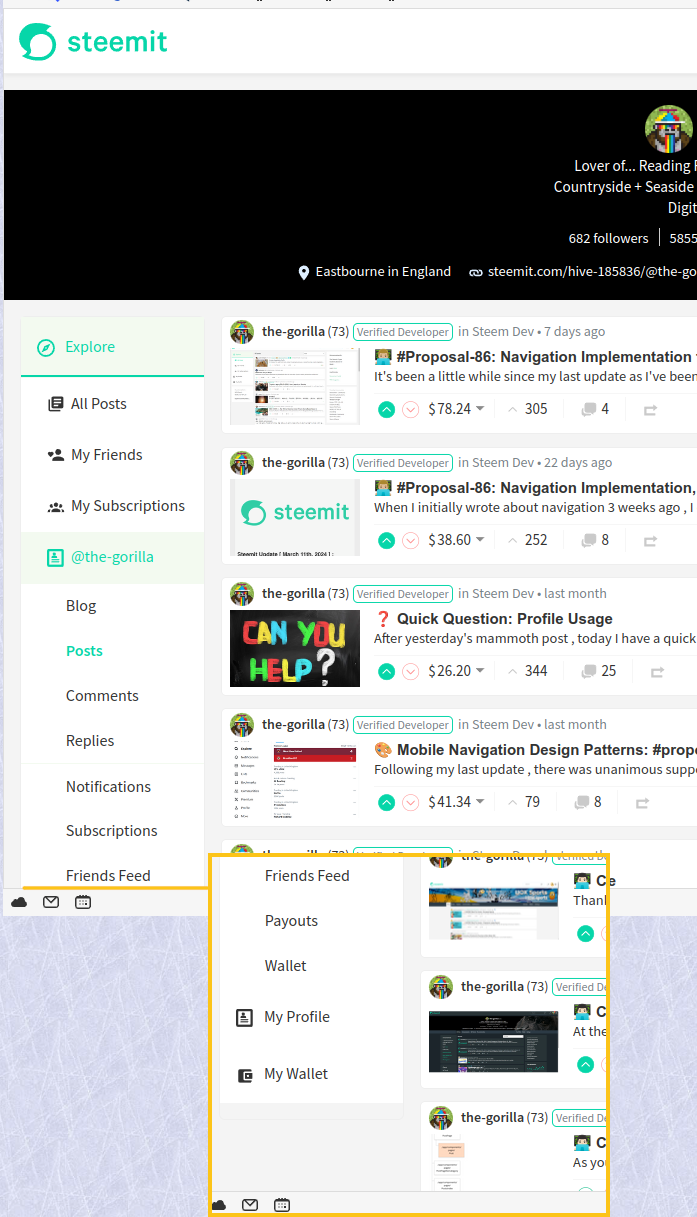Click the 'last month' timestamp on the Quick Question post
This screenshot has height=1217, width=697.
575,594
